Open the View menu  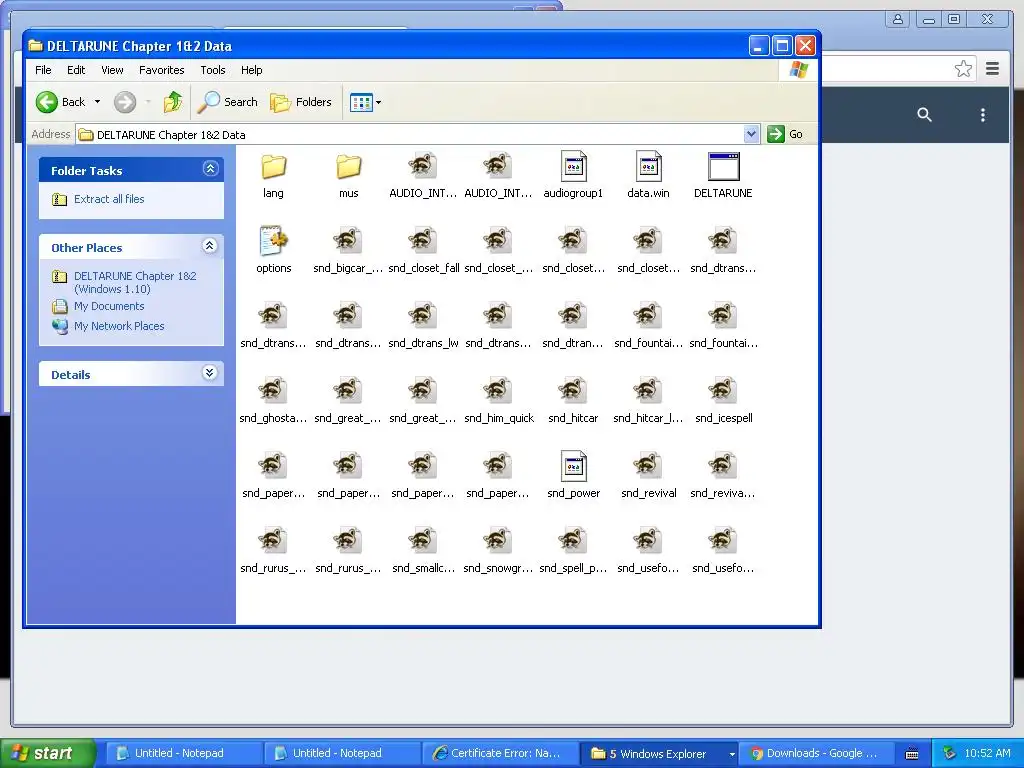[112, 70]
